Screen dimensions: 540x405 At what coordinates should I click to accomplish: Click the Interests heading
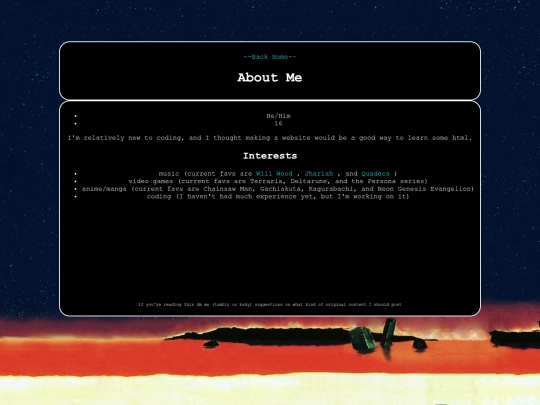[x=270, y=156]
